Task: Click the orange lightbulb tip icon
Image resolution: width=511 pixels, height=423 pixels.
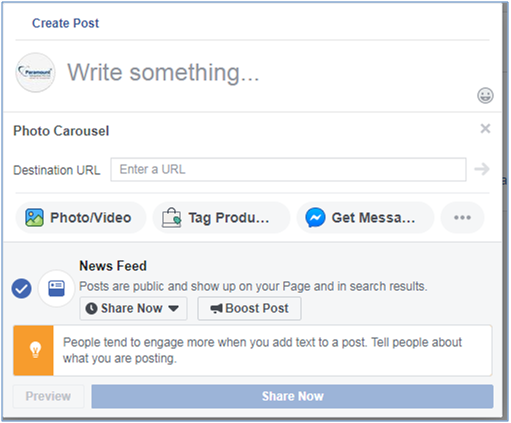Action: click(x=34, y=351)
